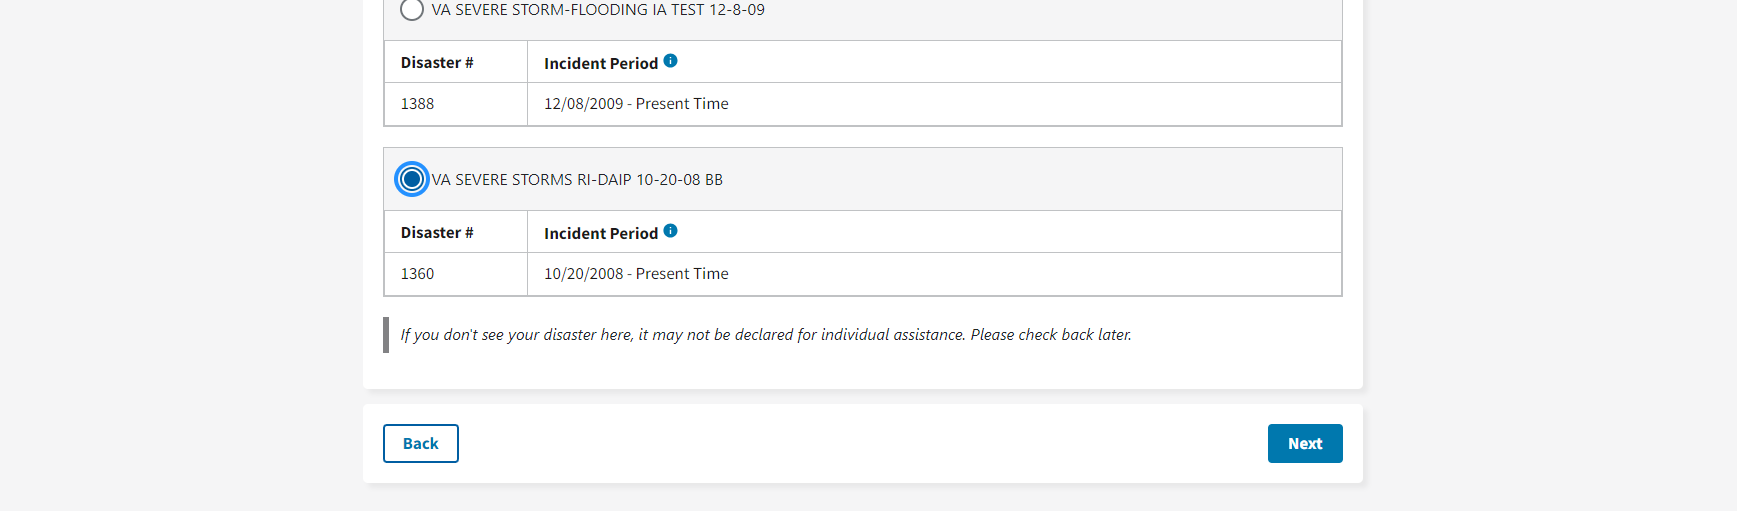Click info icon in disaster 1360 table
This screenshot has width=1737, height=511.
click(670, 231)
